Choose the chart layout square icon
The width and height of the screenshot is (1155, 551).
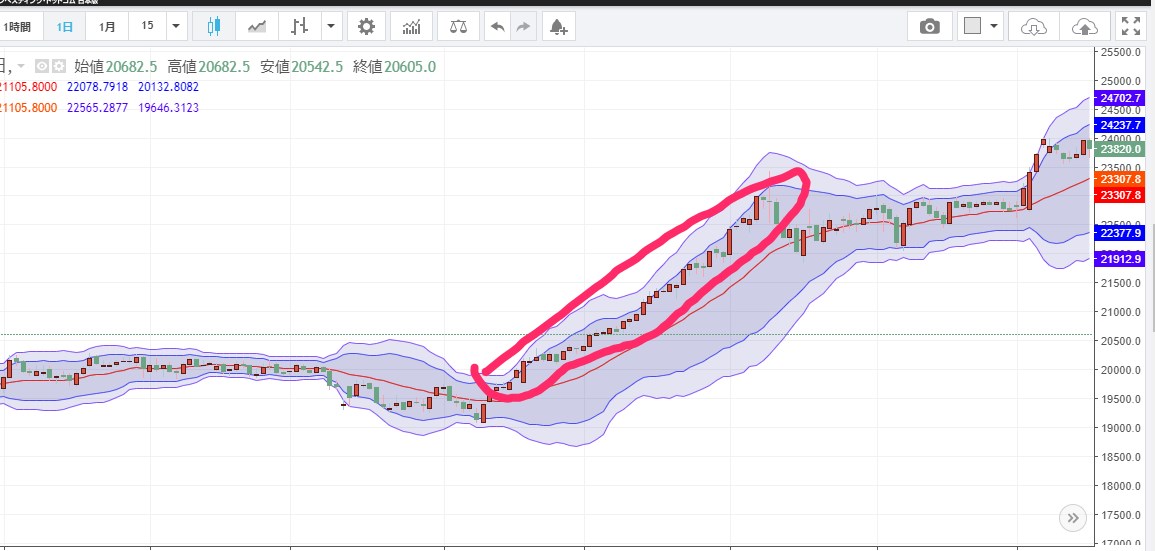point(972,27)
